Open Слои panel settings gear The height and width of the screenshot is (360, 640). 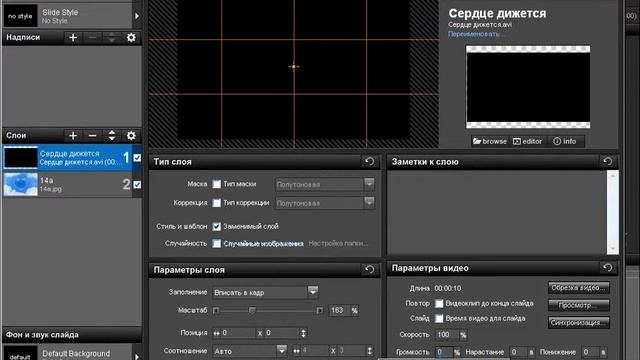pyautogui.click(x=131, y=136)
